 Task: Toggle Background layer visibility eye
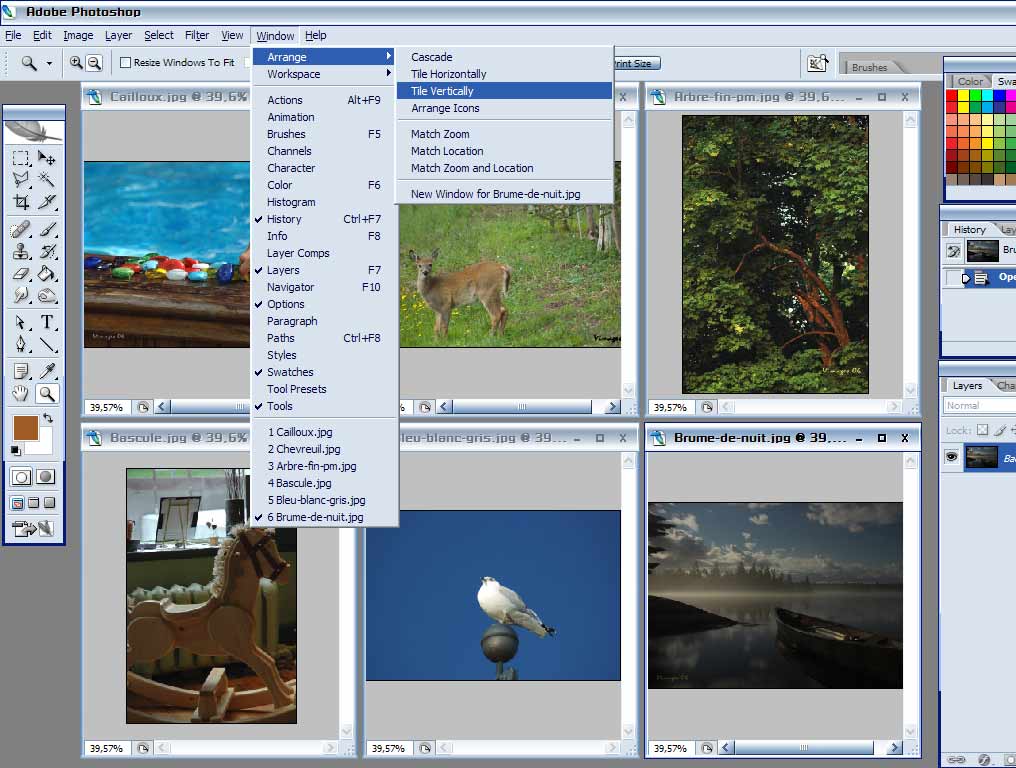[x=951, y=457]
